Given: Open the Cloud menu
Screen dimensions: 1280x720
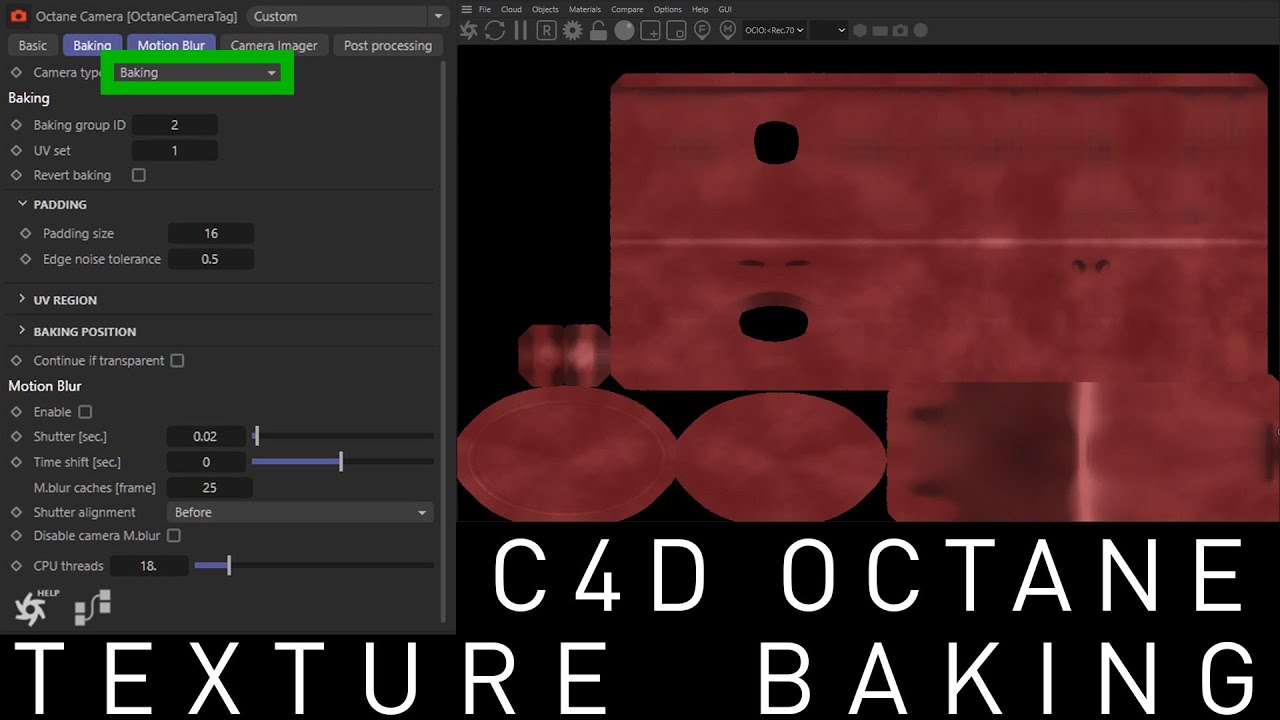Looking at the screenshot, I should click(x=511, y=9).
